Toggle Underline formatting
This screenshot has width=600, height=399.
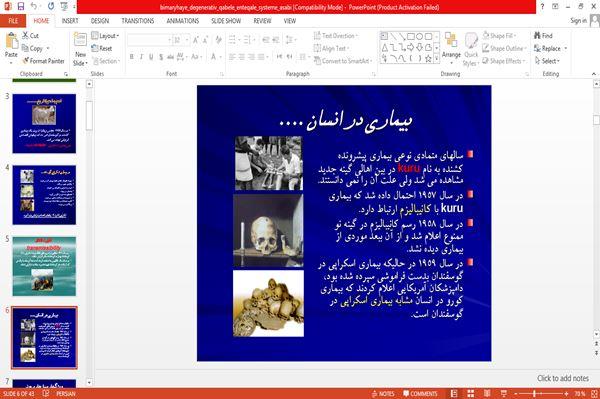pos(151,57)
